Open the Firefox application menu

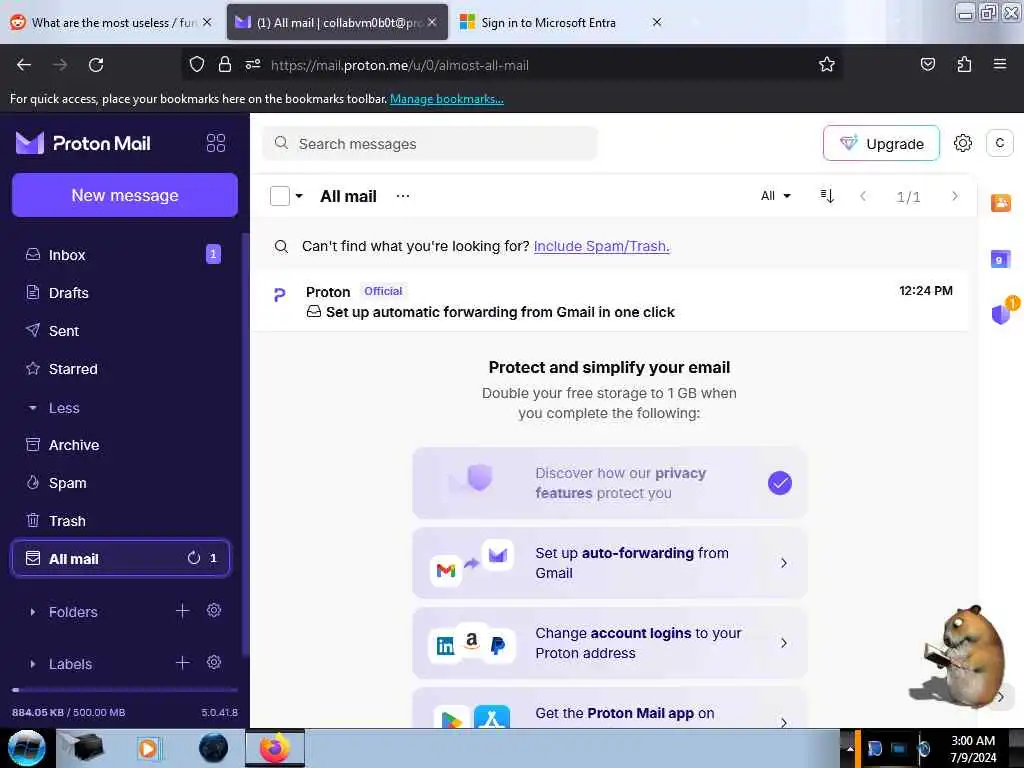1000,65
